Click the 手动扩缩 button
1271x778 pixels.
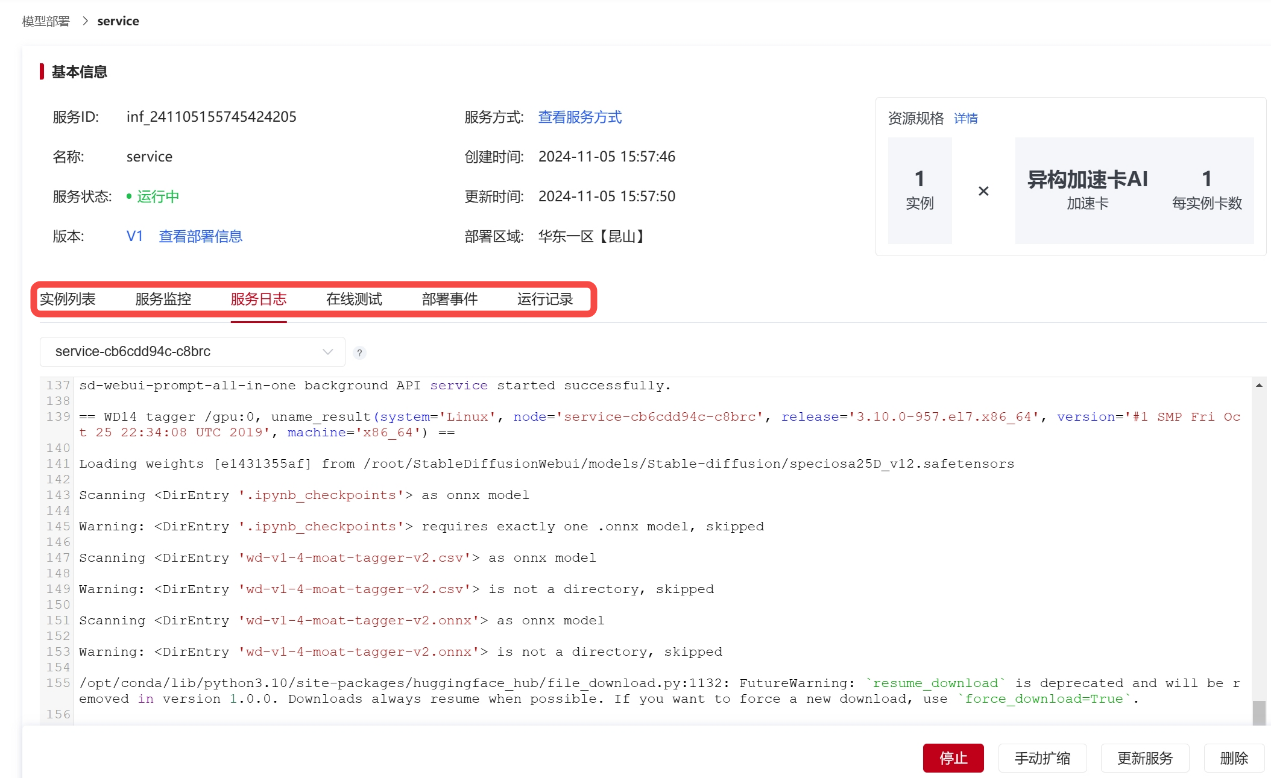coord(1042,758)
